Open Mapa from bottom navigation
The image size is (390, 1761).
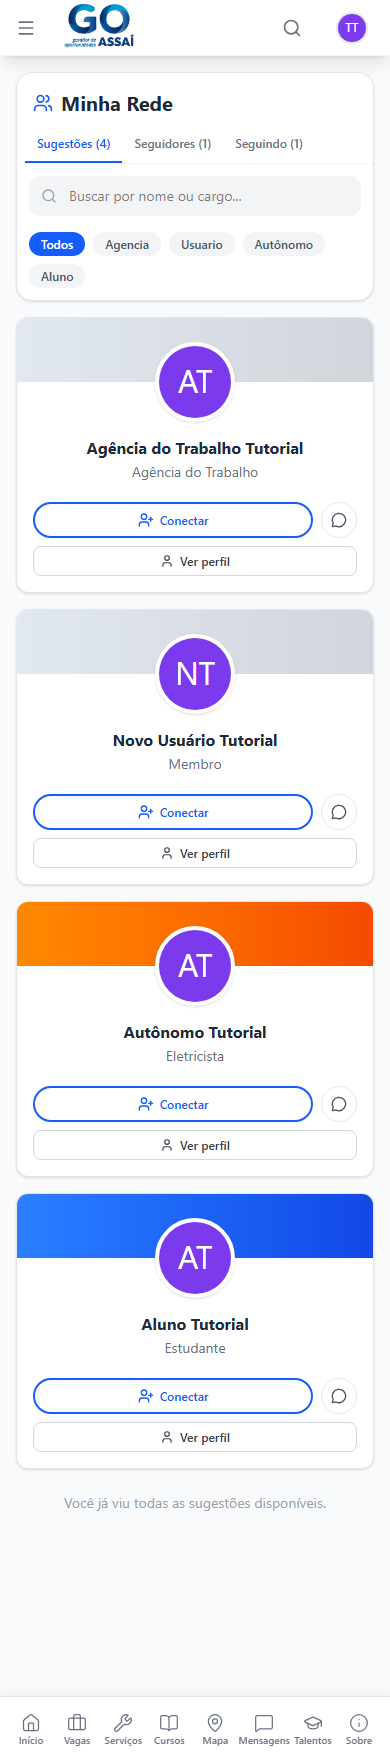point(215,1729)
